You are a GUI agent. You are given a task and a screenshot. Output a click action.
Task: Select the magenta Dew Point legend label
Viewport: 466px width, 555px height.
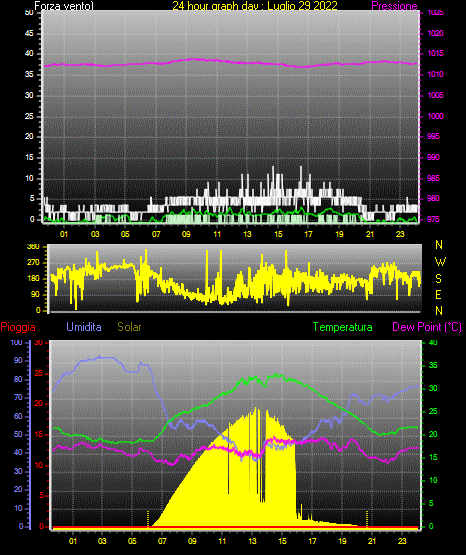coord(427,327)
